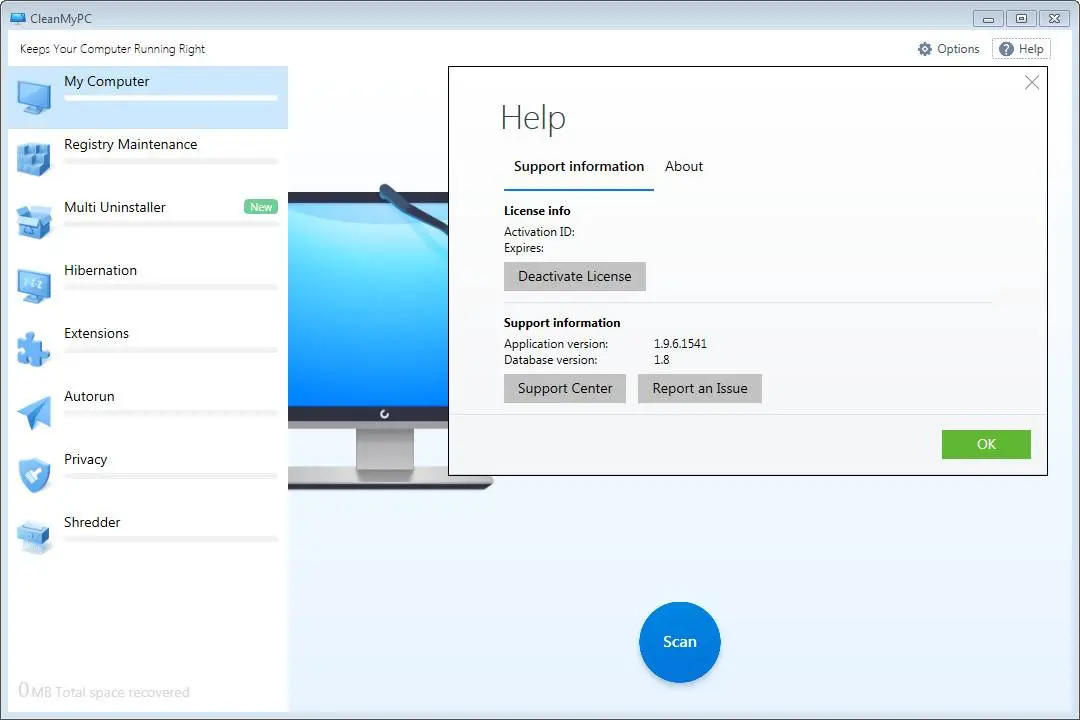
Task: Select Hibernation in the sidebar
Action: point(148,286)
